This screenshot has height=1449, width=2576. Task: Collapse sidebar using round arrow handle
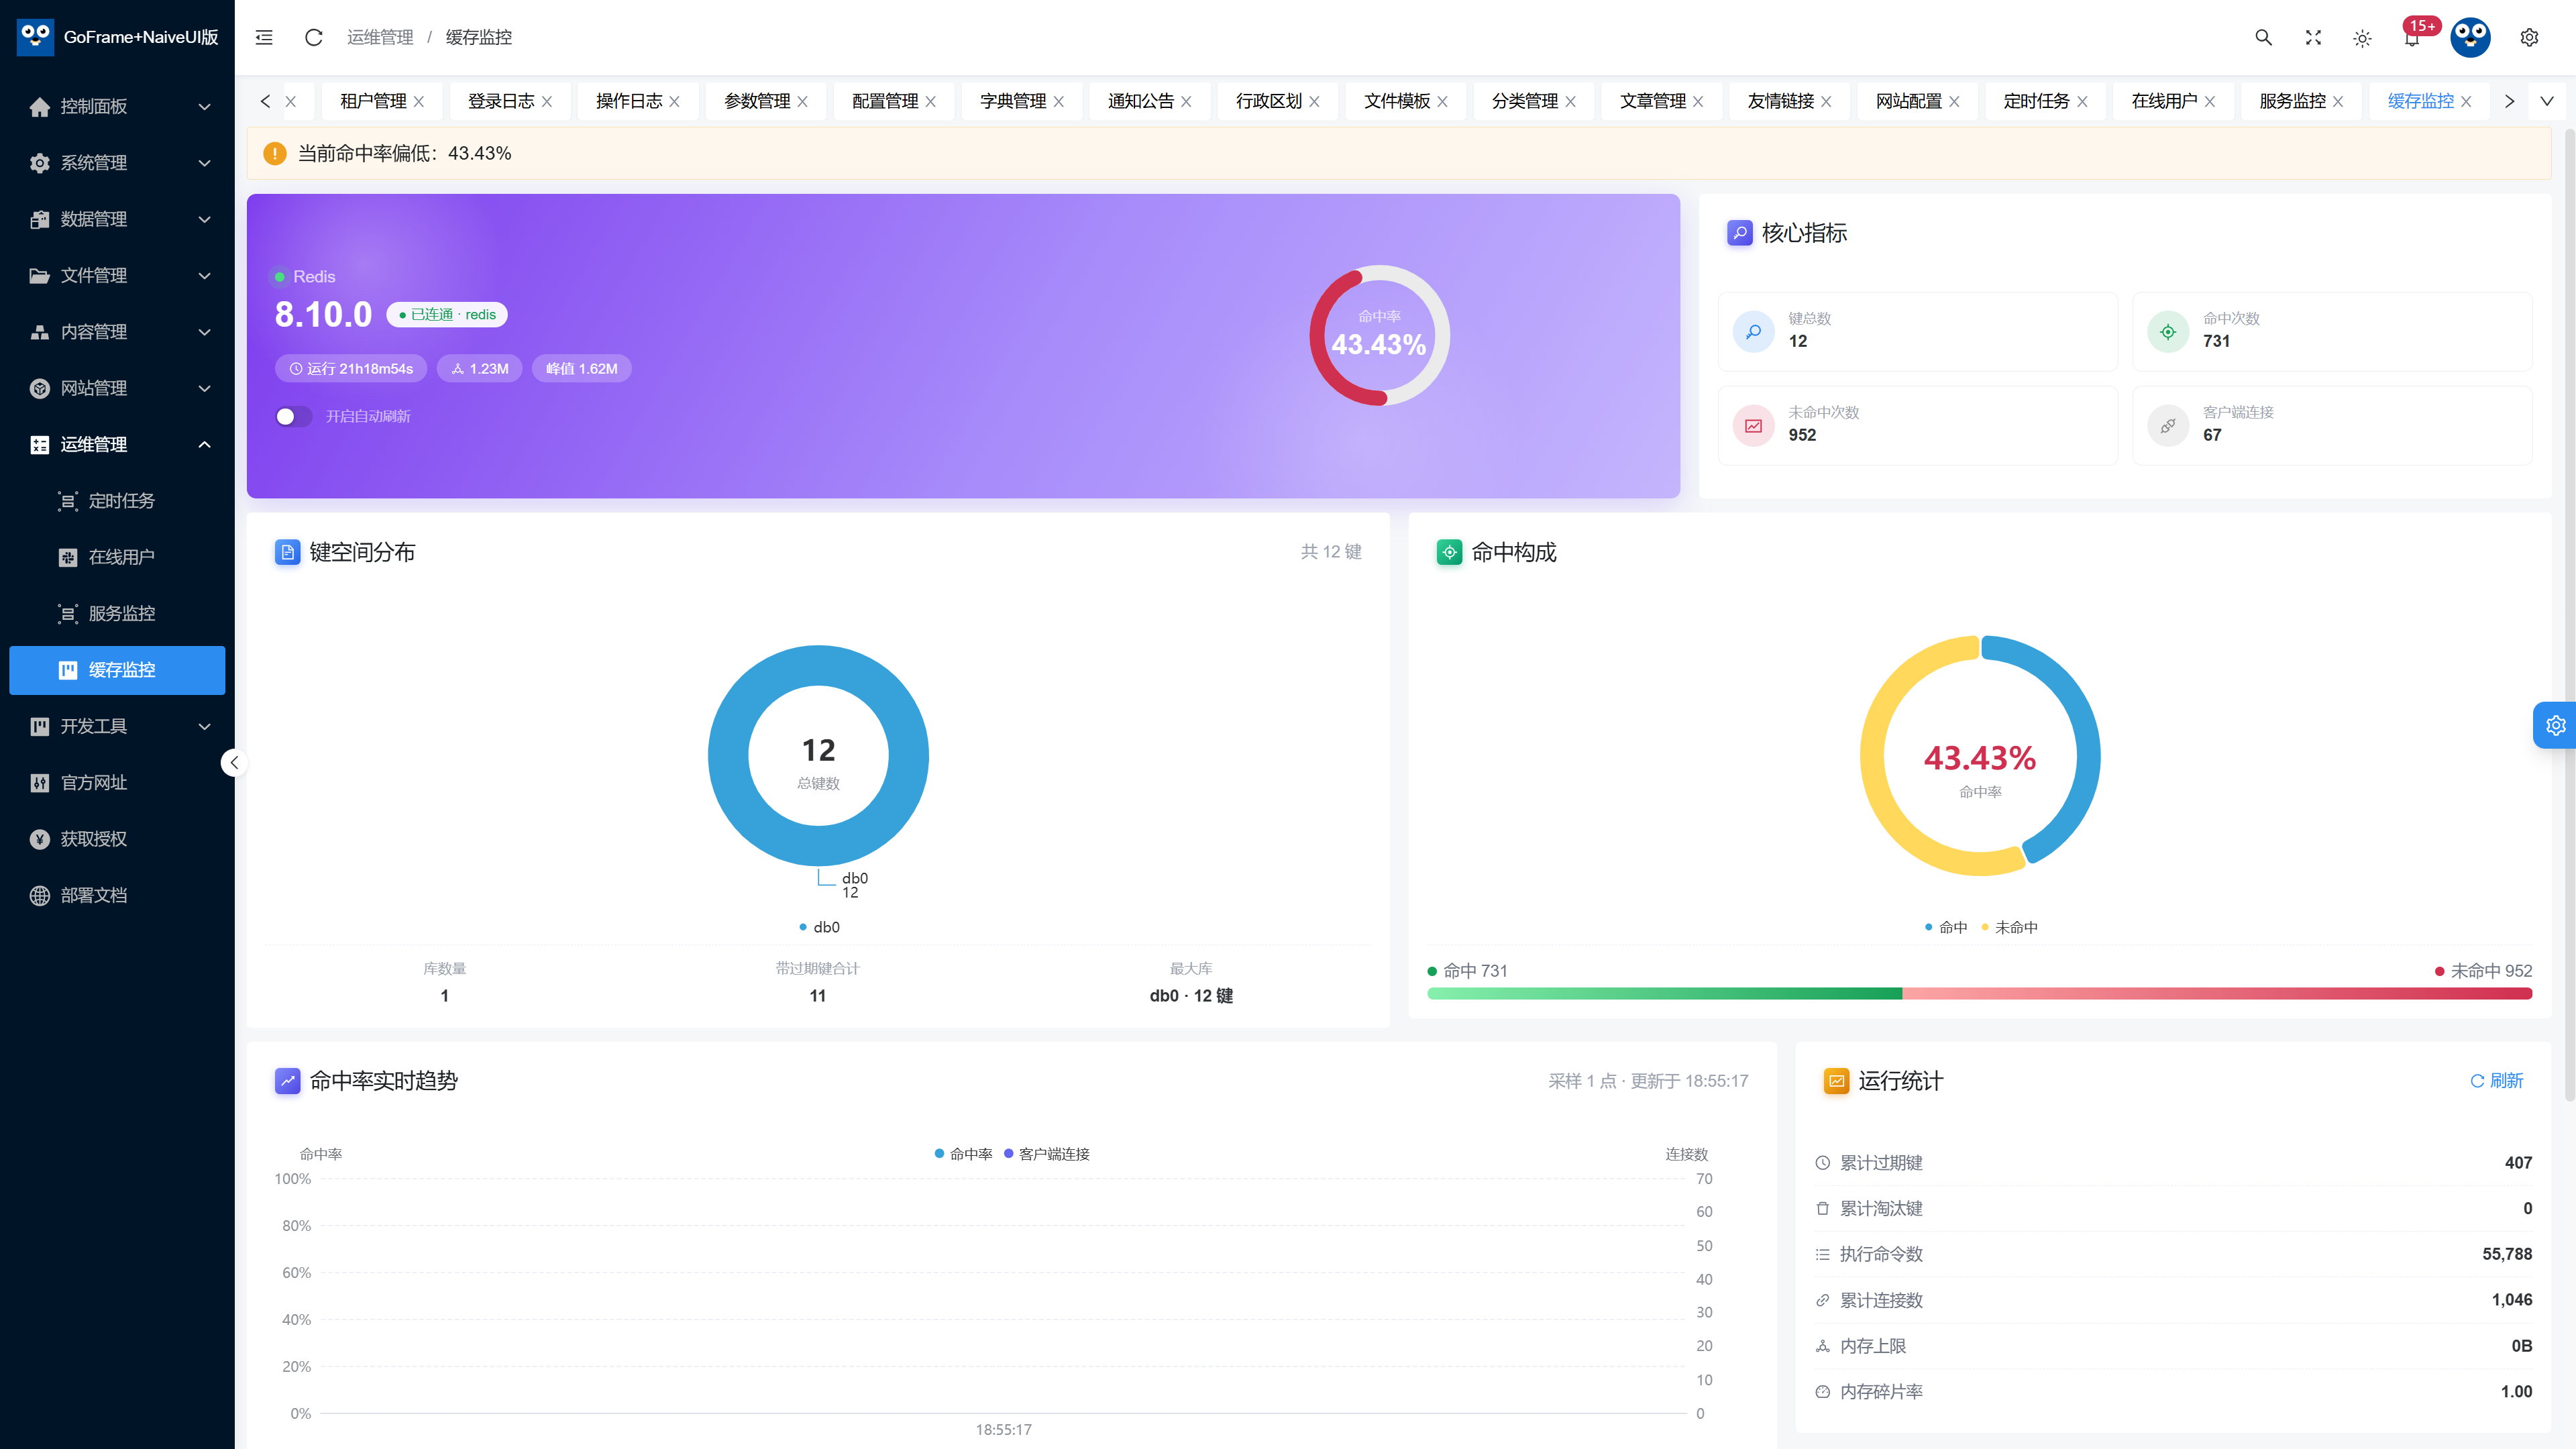[x=234, y=763]
